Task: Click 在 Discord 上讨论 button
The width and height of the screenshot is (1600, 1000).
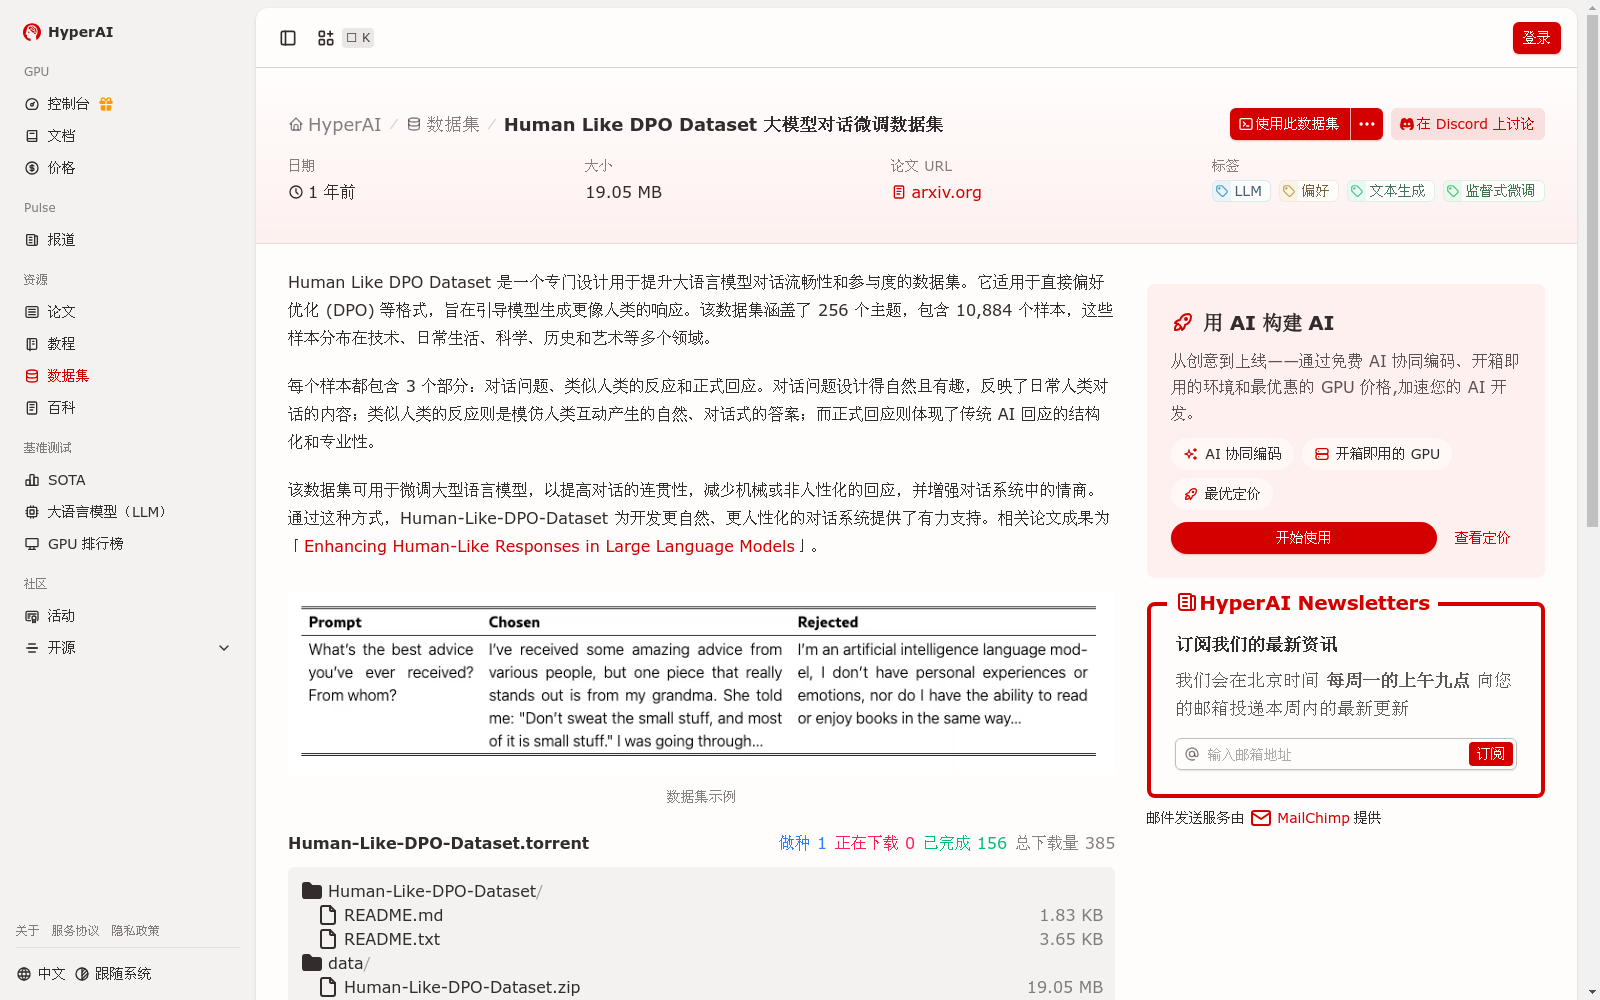Action: click(1467, 124)
